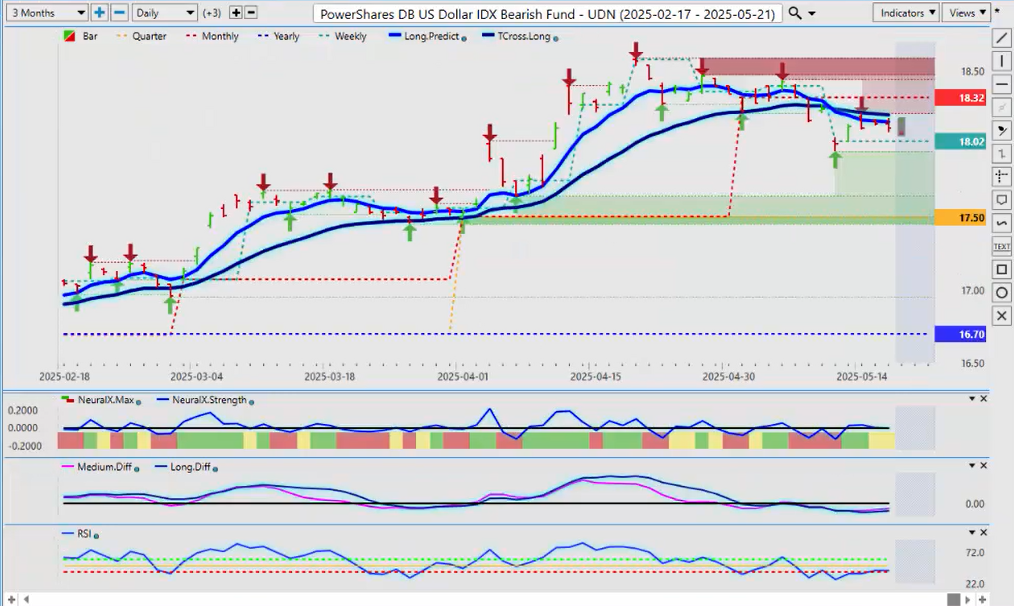The image size is (1014, 606).
Task: Click the Long.Predict settings dot
Action: click(x=464, y=38)
